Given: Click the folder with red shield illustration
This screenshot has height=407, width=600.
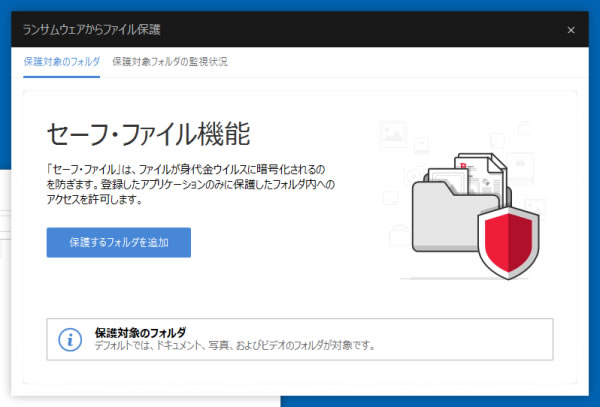Looking at the screenshot, I should click(x=476, y=216).
